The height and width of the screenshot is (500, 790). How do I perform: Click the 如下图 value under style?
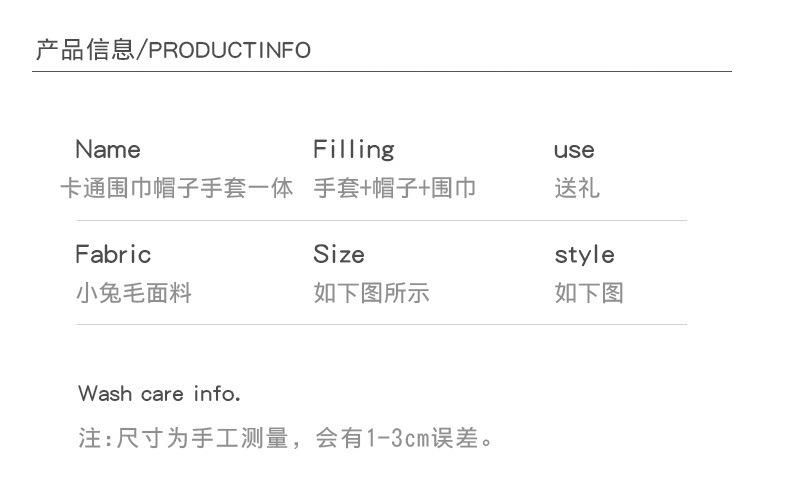[589, 293]
